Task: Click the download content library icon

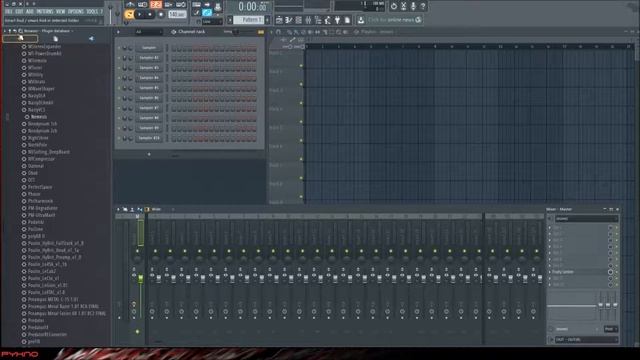Action: [361, 20]
